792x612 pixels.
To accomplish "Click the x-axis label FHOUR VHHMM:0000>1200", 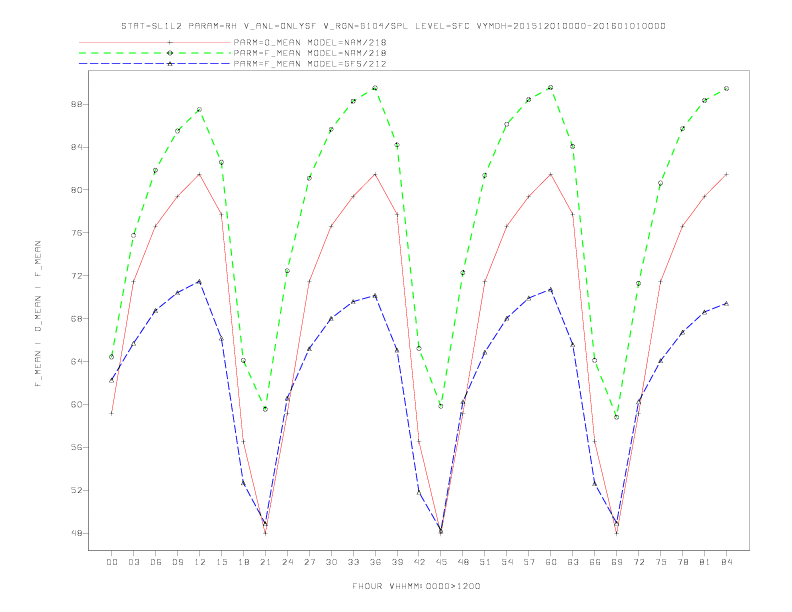I will (416, 586).
